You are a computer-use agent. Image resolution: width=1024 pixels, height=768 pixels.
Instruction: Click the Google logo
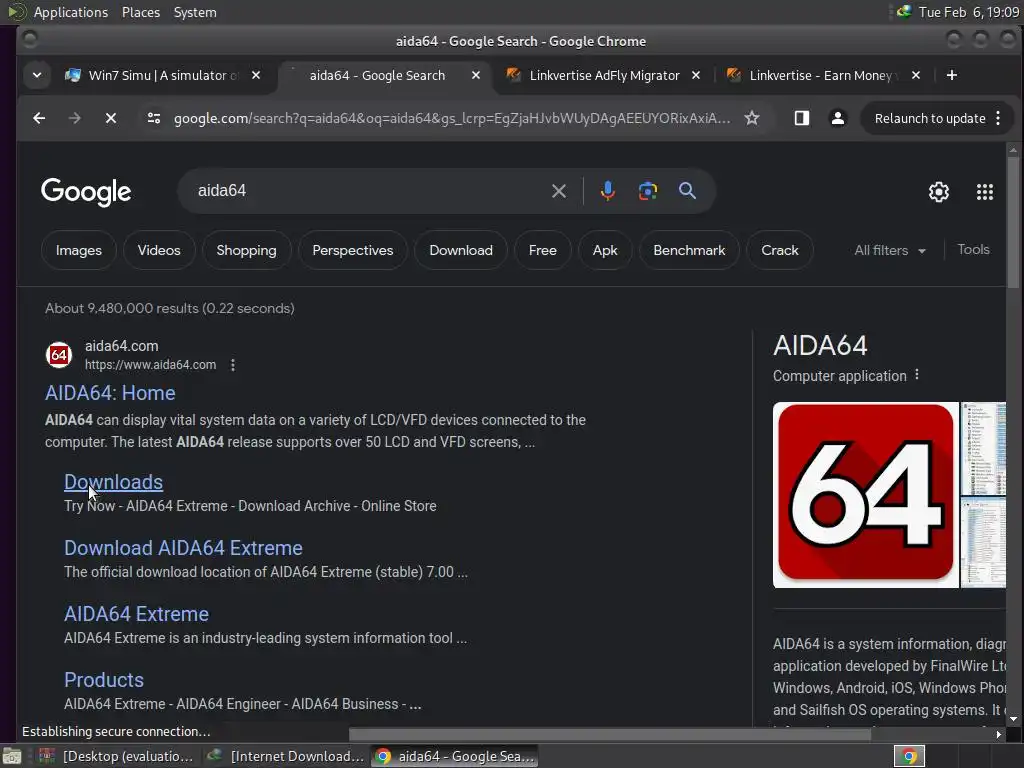pyautogui.click(x=86, y=192)
